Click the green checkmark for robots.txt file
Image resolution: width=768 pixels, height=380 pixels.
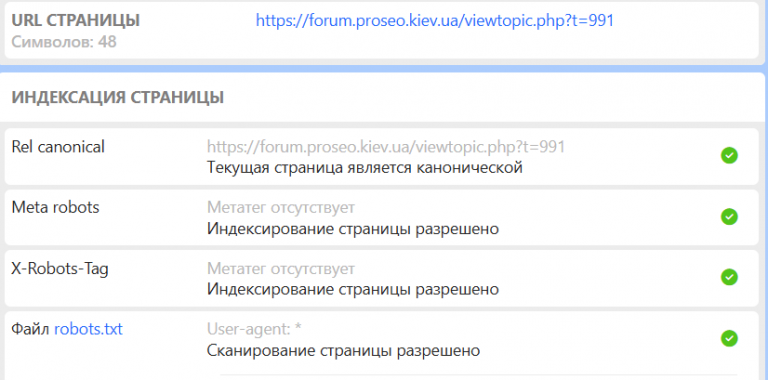[x=729, y=338]
